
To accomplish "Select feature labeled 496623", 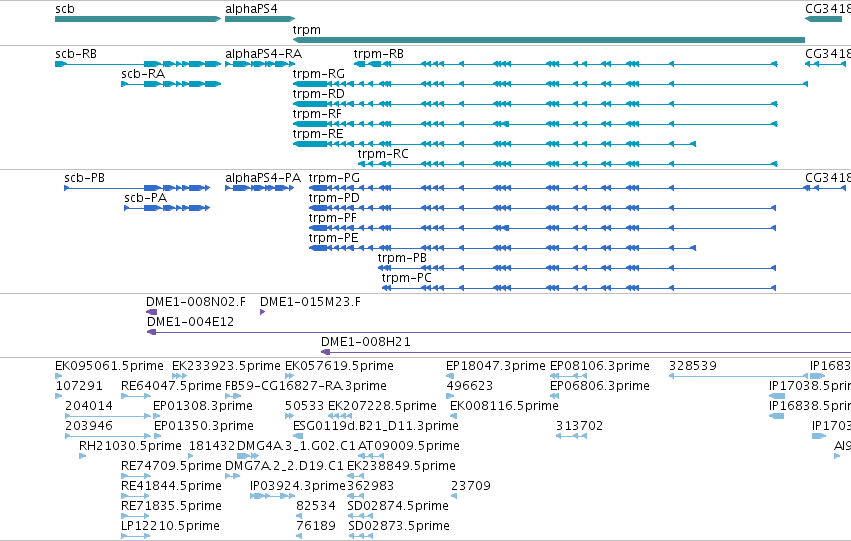I will 470,386.
